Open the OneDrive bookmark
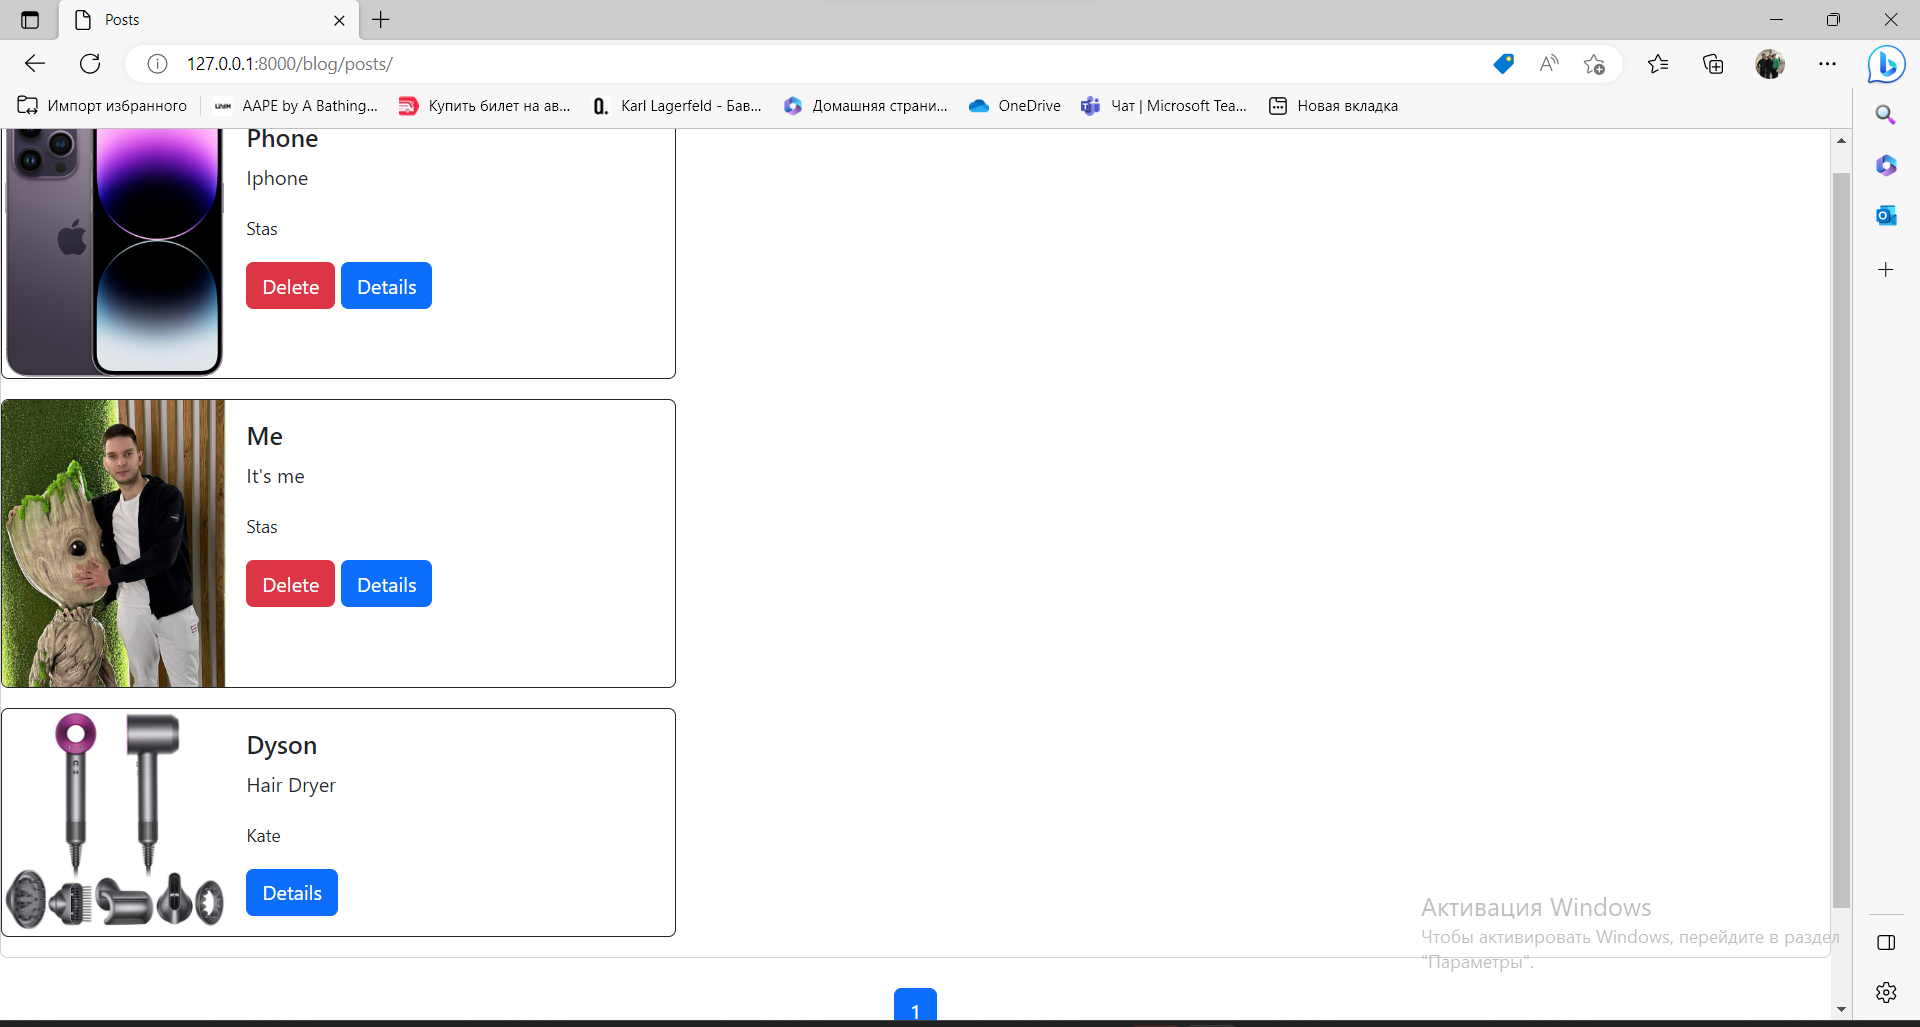This screenshot has height=1027, width=1920. [1015, 106]
